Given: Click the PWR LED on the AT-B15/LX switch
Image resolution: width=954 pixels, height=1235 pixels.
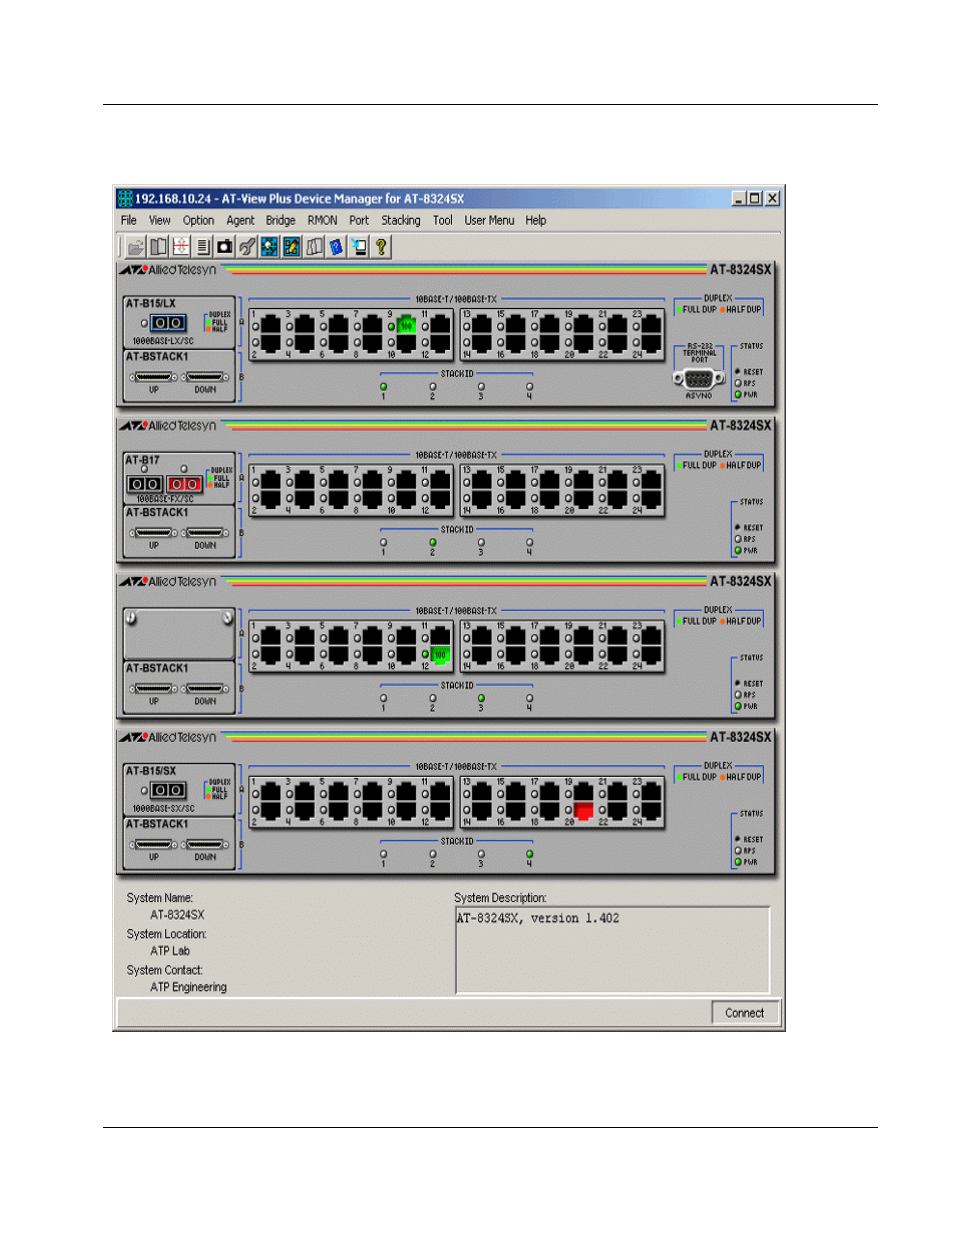Looking at the screenshot, I should click(738, 395).
